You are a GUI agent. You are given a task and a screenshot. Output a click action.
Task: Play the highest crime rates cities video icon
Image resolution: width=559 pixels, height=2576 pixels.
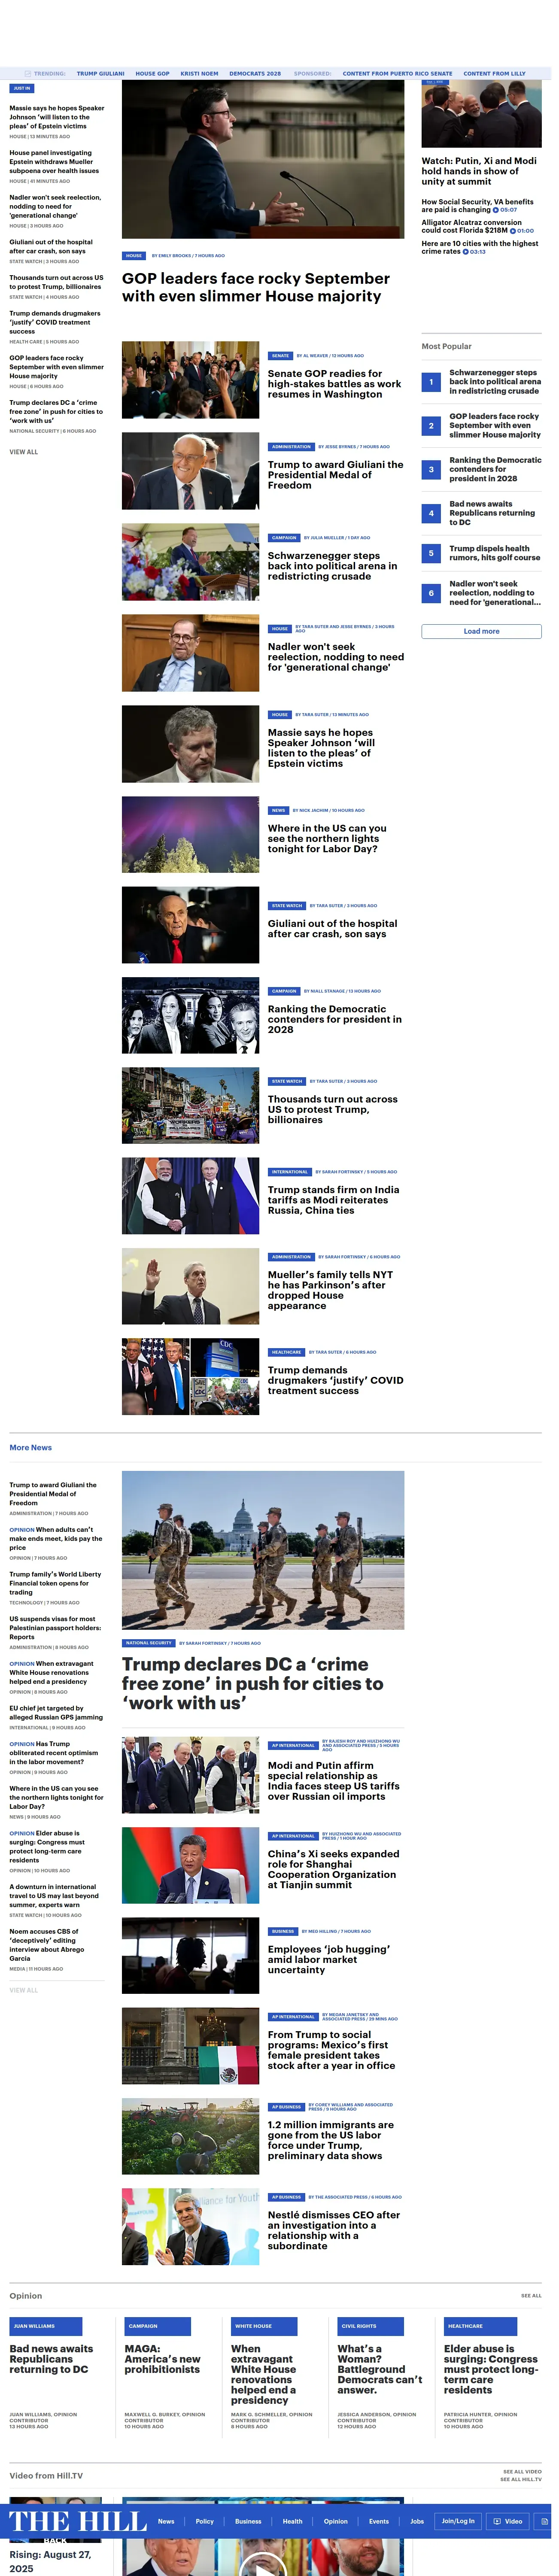tap(465, 252)
